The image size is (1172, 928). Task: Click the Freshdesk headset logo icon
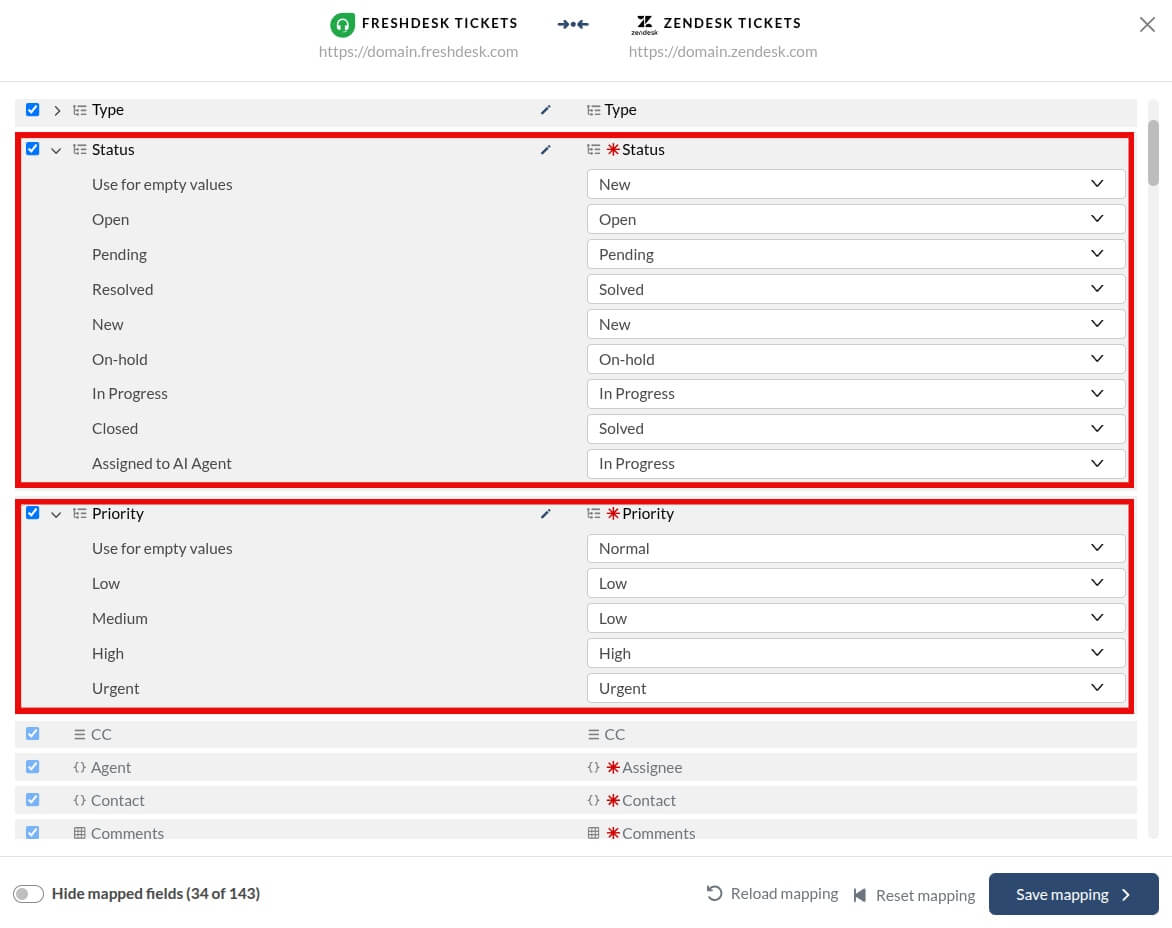click(x=342, y=25)
